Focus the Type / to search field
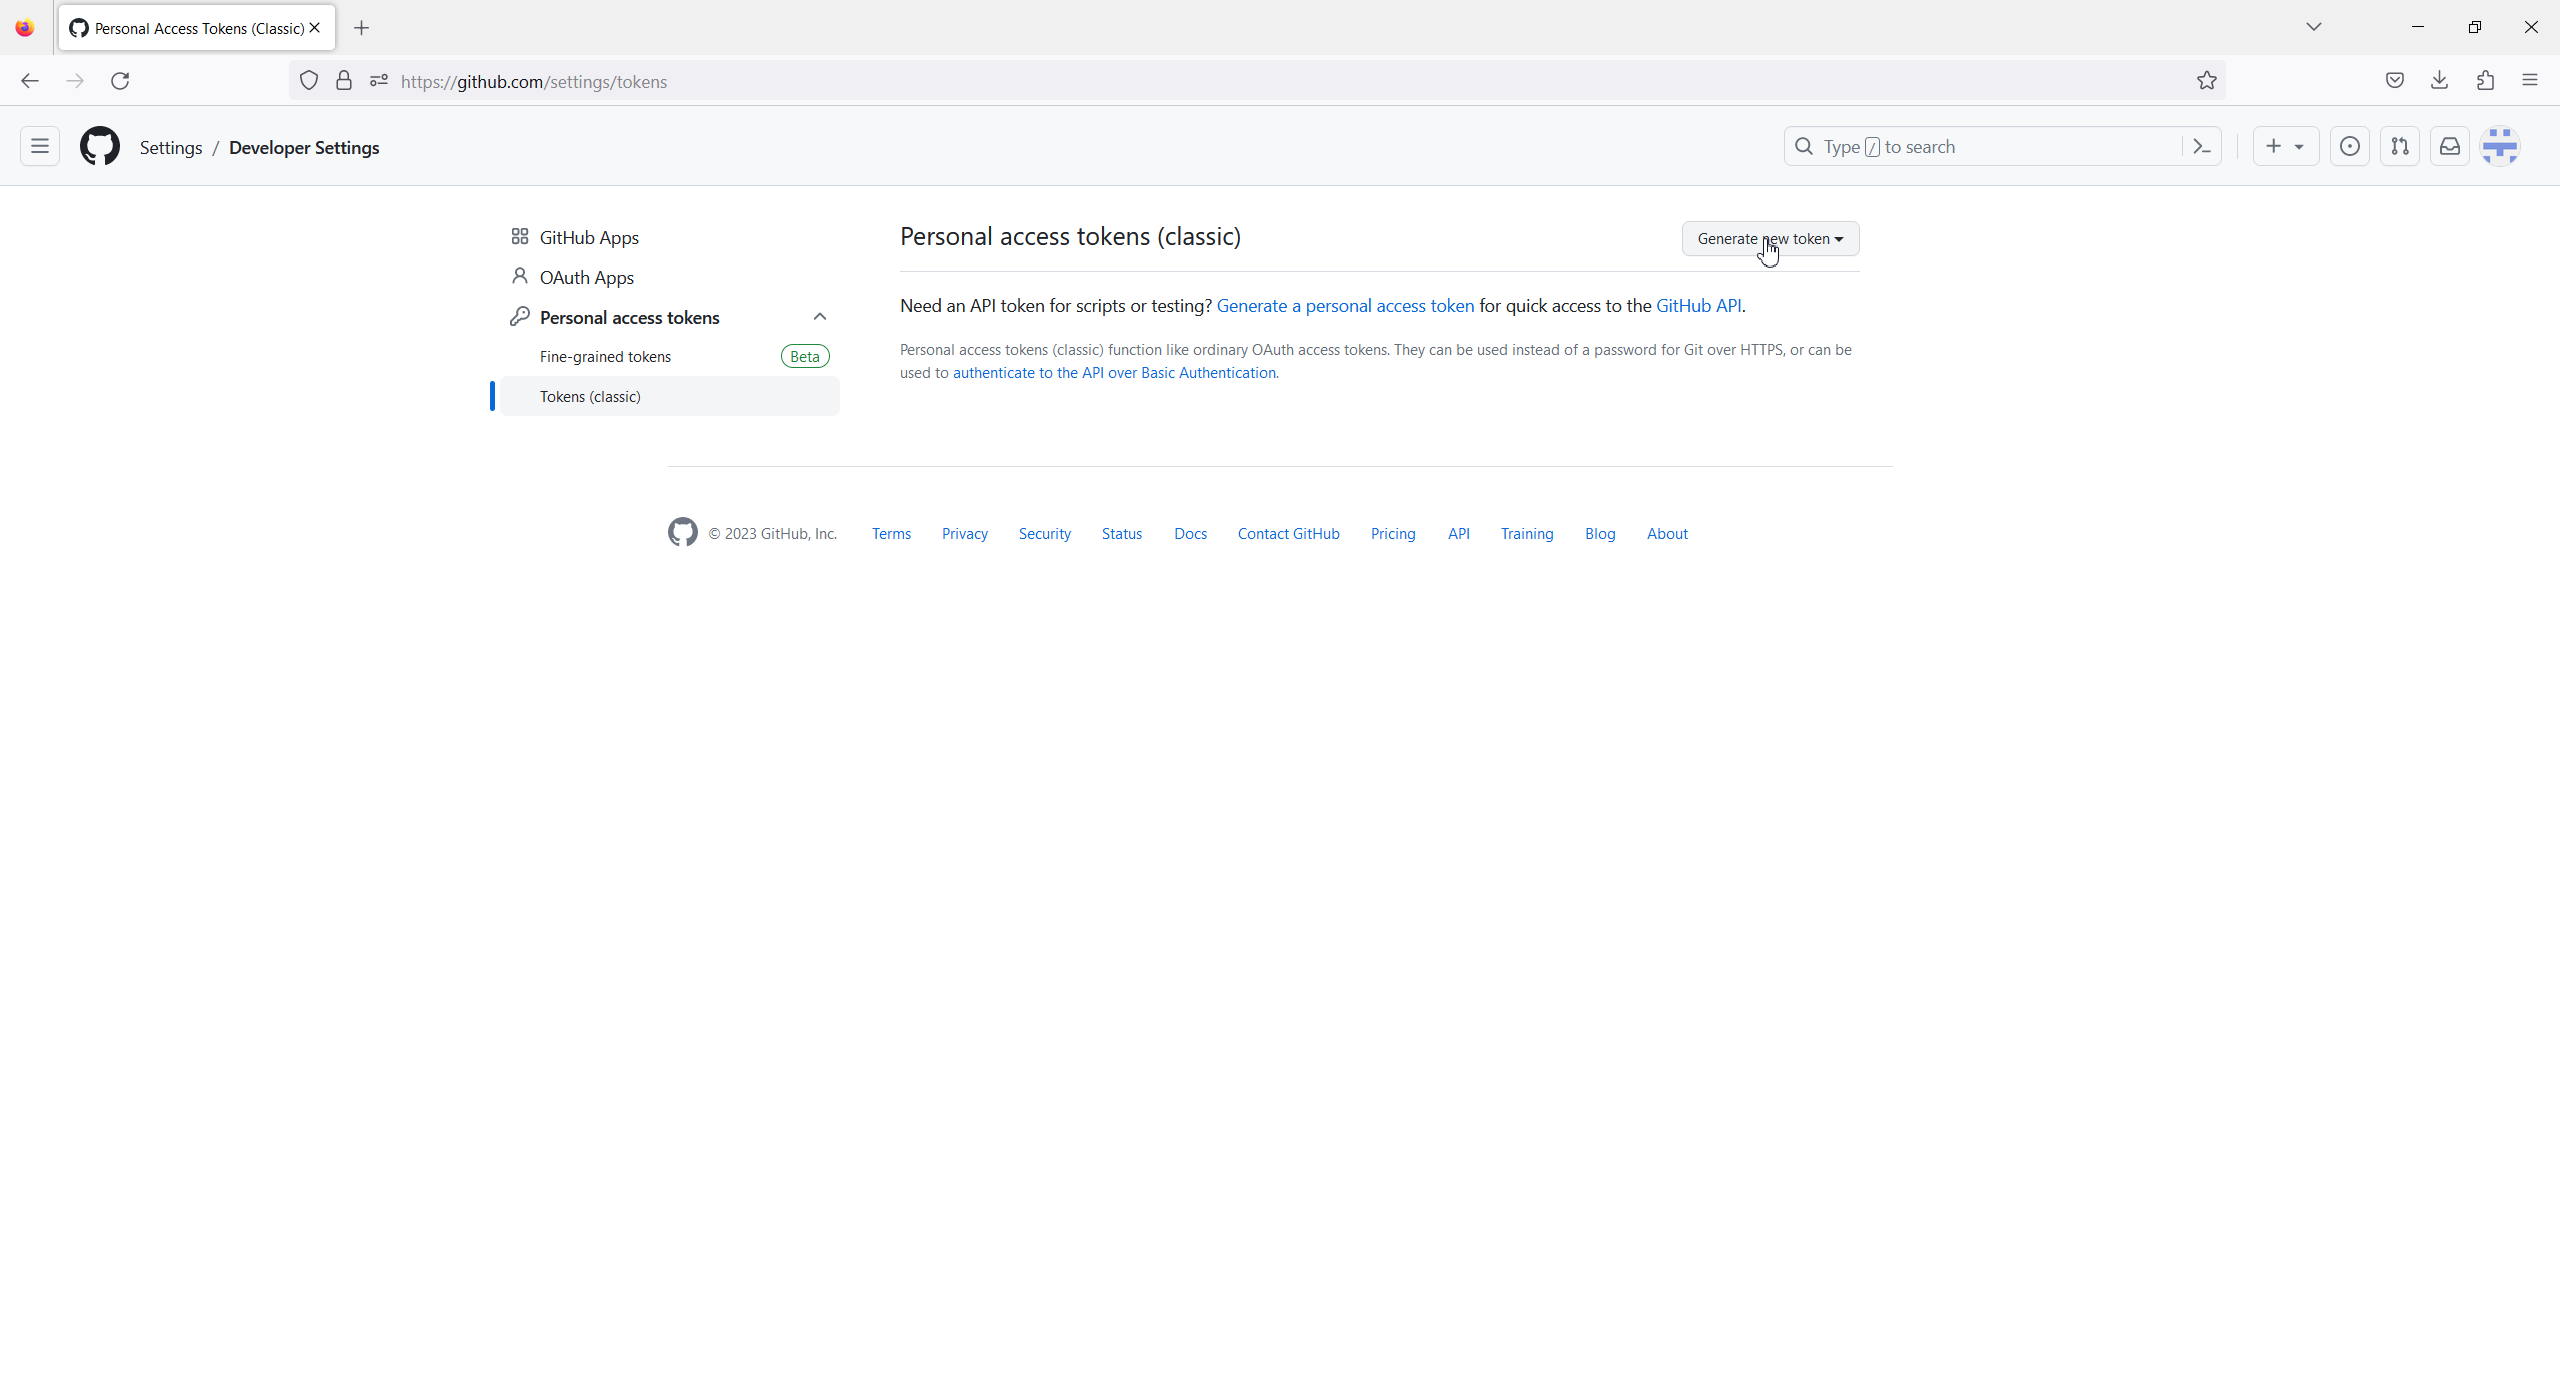This screenshot has width=2560, height=1378. coord(1990,147)
